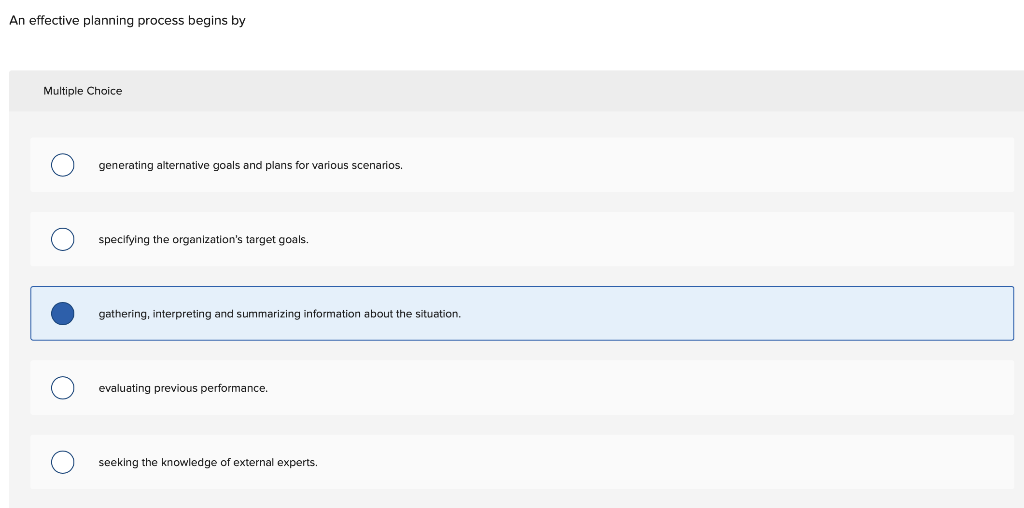Viewport: 1024px width, 508px height.
Task: Click text 'gathering, interpreting and summarizing information about the situation.'
Action: click(280, 314)
